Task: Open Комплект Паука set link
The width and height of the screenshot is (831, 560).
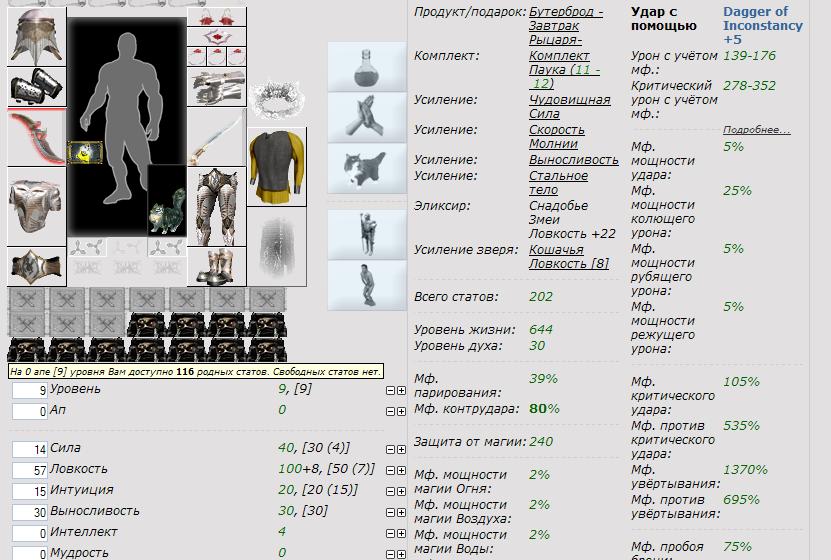Action: tap(559, 63)
